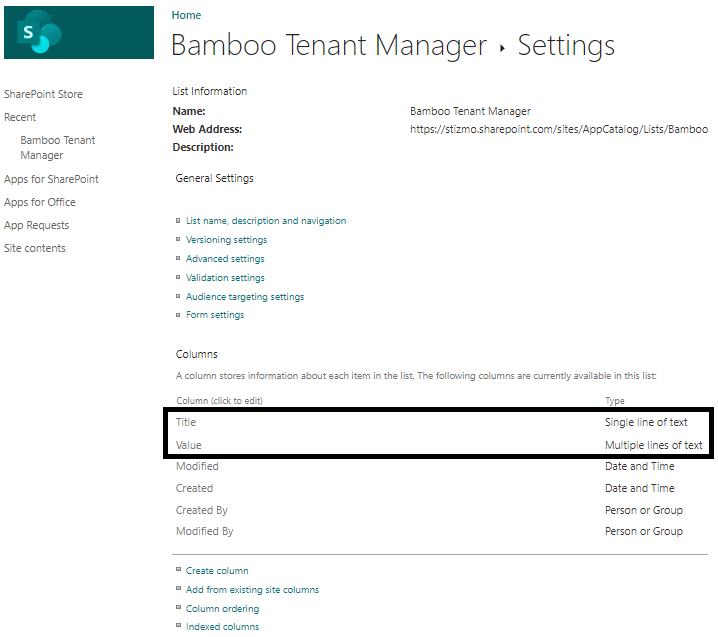Screen dimensions: 718x637
Task: Open Indexed columns link
Action: pos(223,626)
